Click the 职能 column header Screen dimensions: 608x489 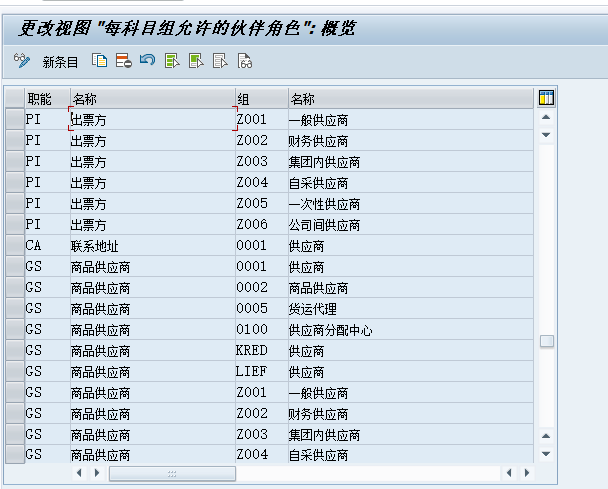click(x=40, y=99)
